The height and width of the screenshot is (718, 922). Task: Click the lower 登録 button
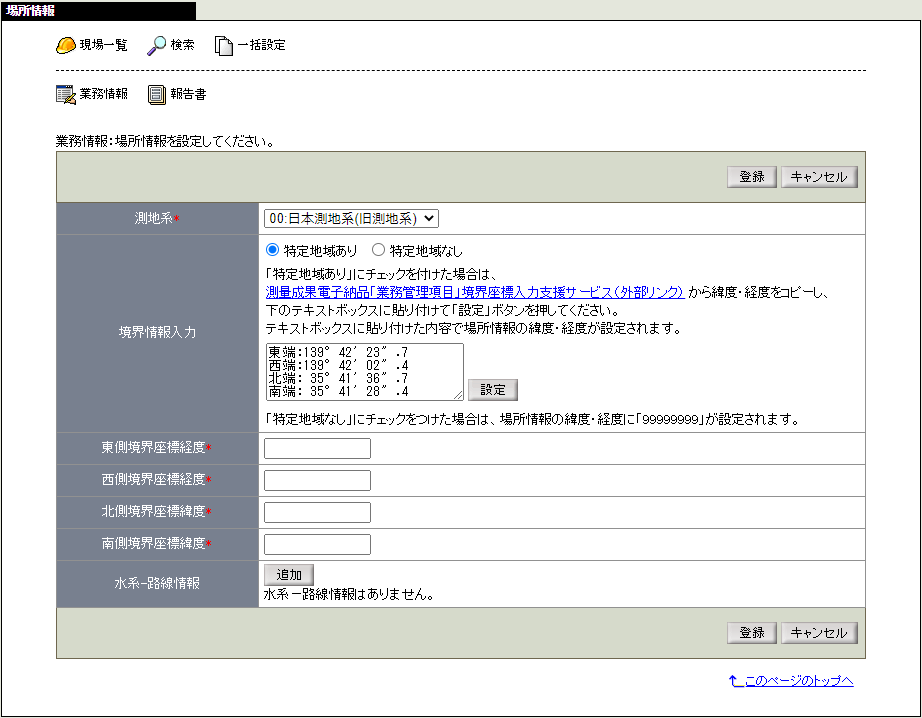(751, 633)
